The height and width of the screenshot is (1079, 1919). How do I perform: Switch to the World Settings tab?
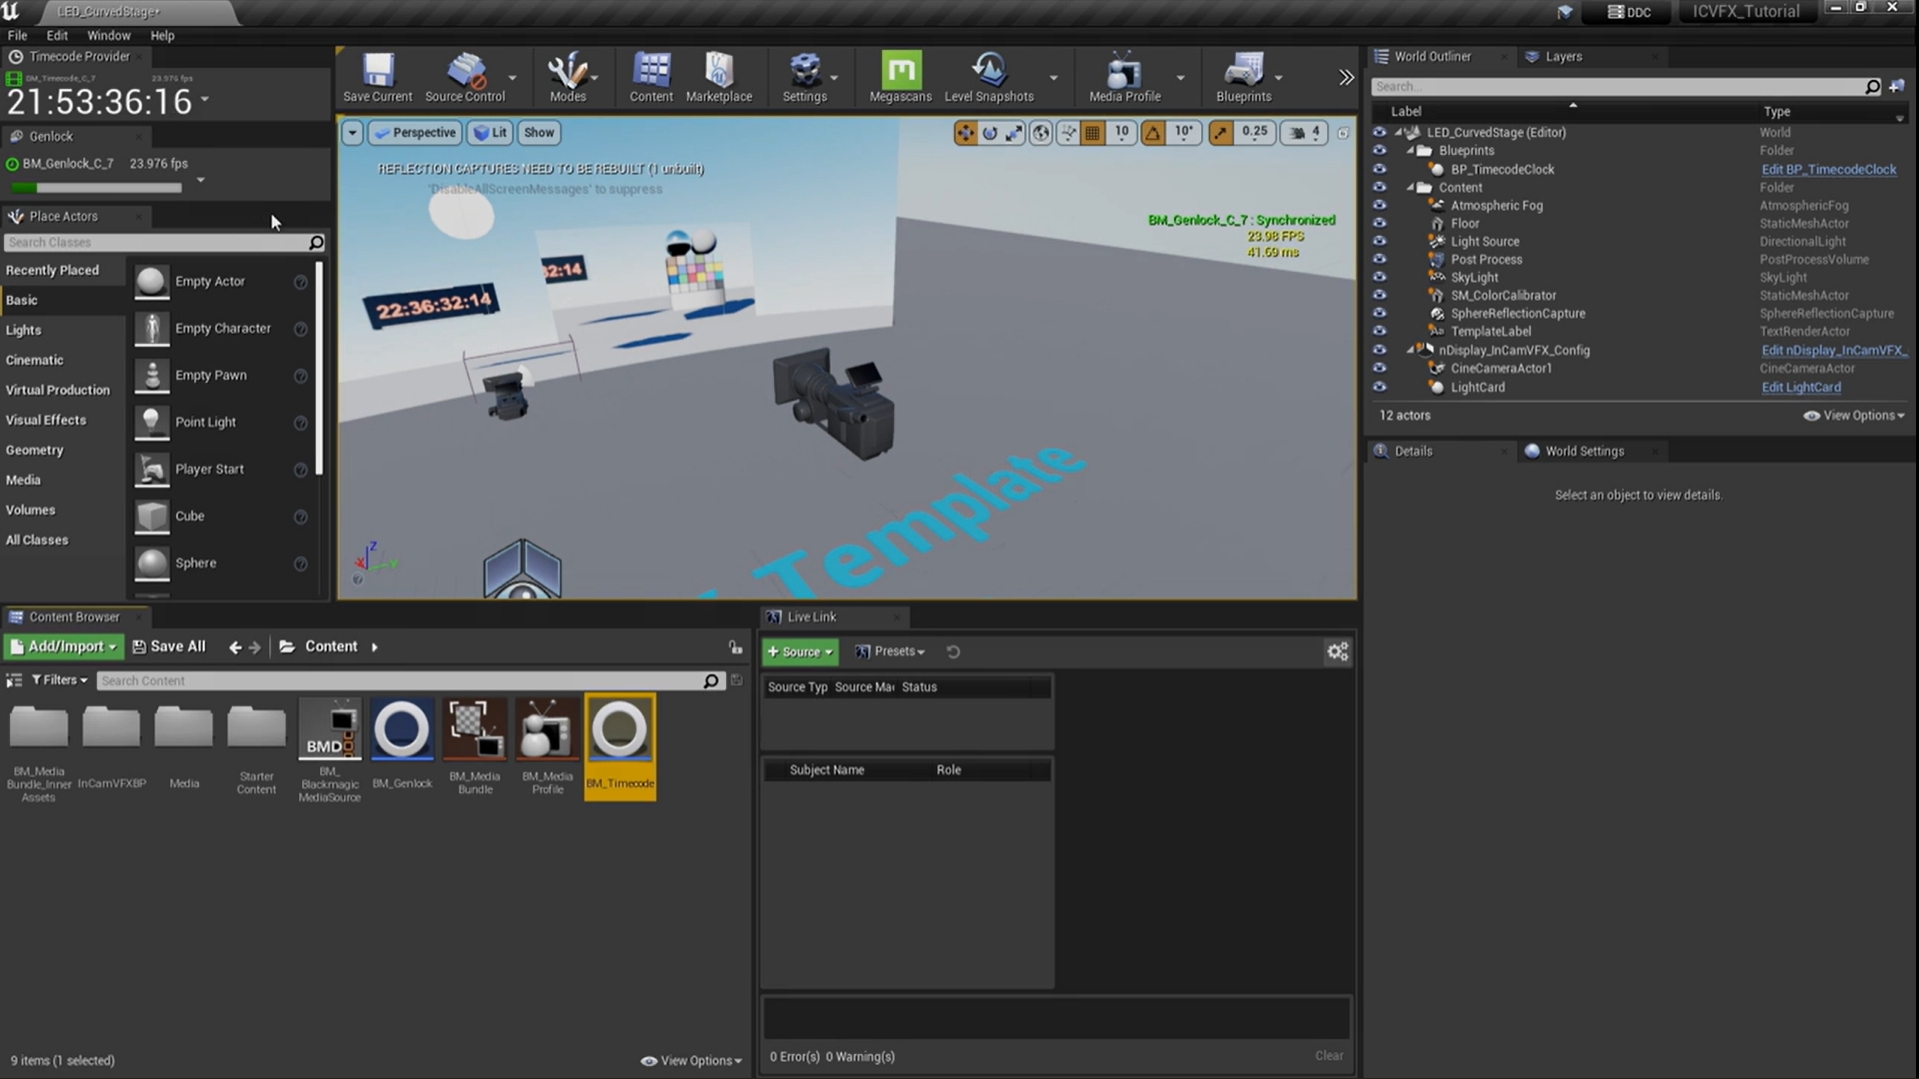[1583, 451]
